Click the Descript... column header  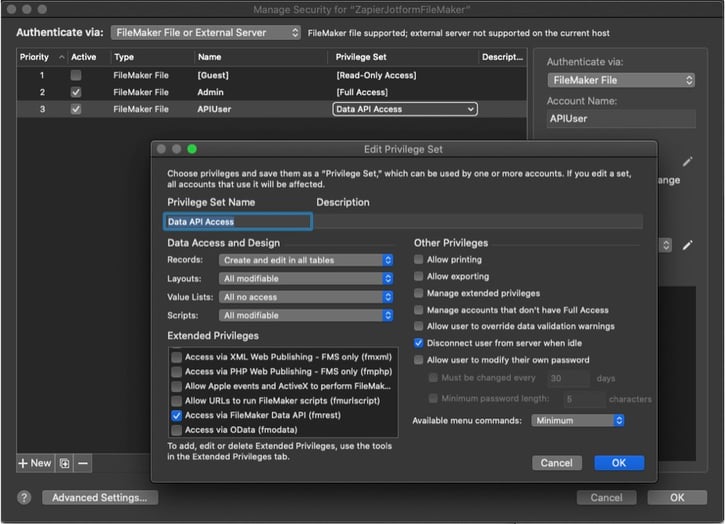click(502, 57)
